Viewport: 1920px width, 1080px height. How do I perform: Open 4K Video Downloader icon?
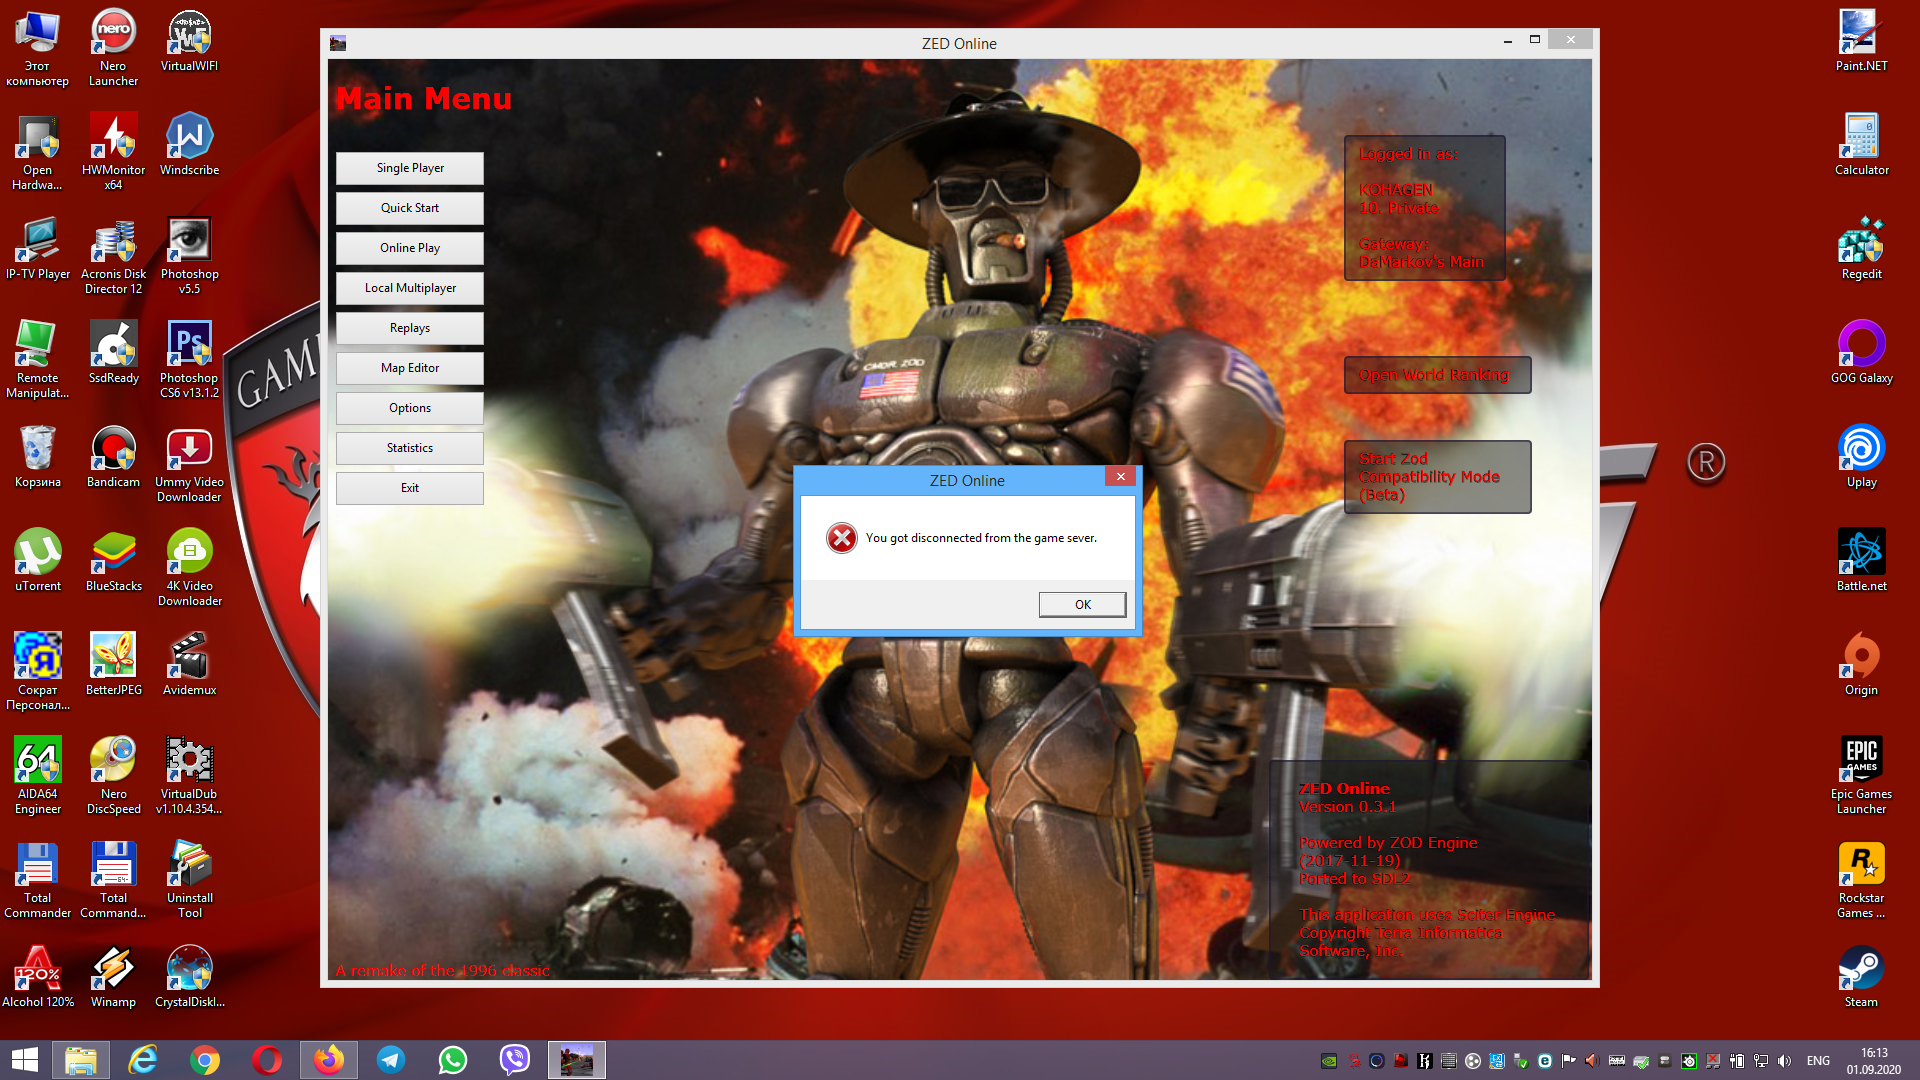(x=189, y=568)
